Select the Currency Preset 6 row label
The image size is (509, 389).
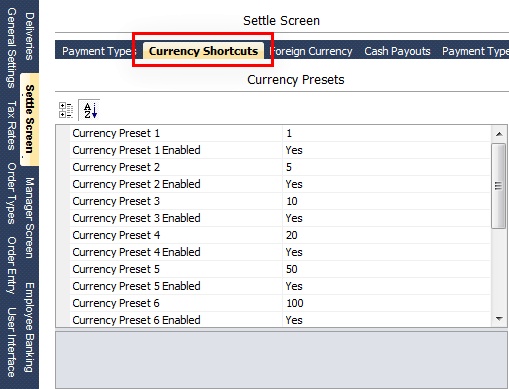pyautogui.click(x=116, y=303)
